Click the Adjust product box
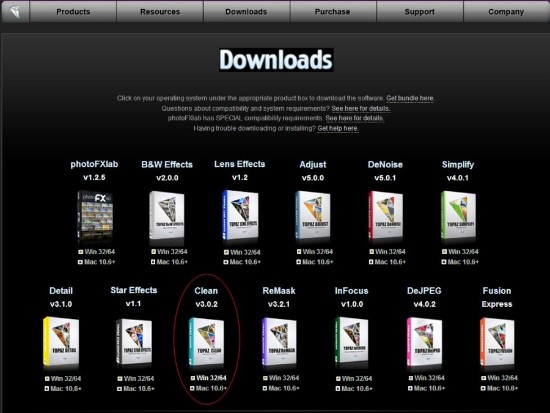The width and height of the screenshot is (550, 413). (x=313, y=215)
